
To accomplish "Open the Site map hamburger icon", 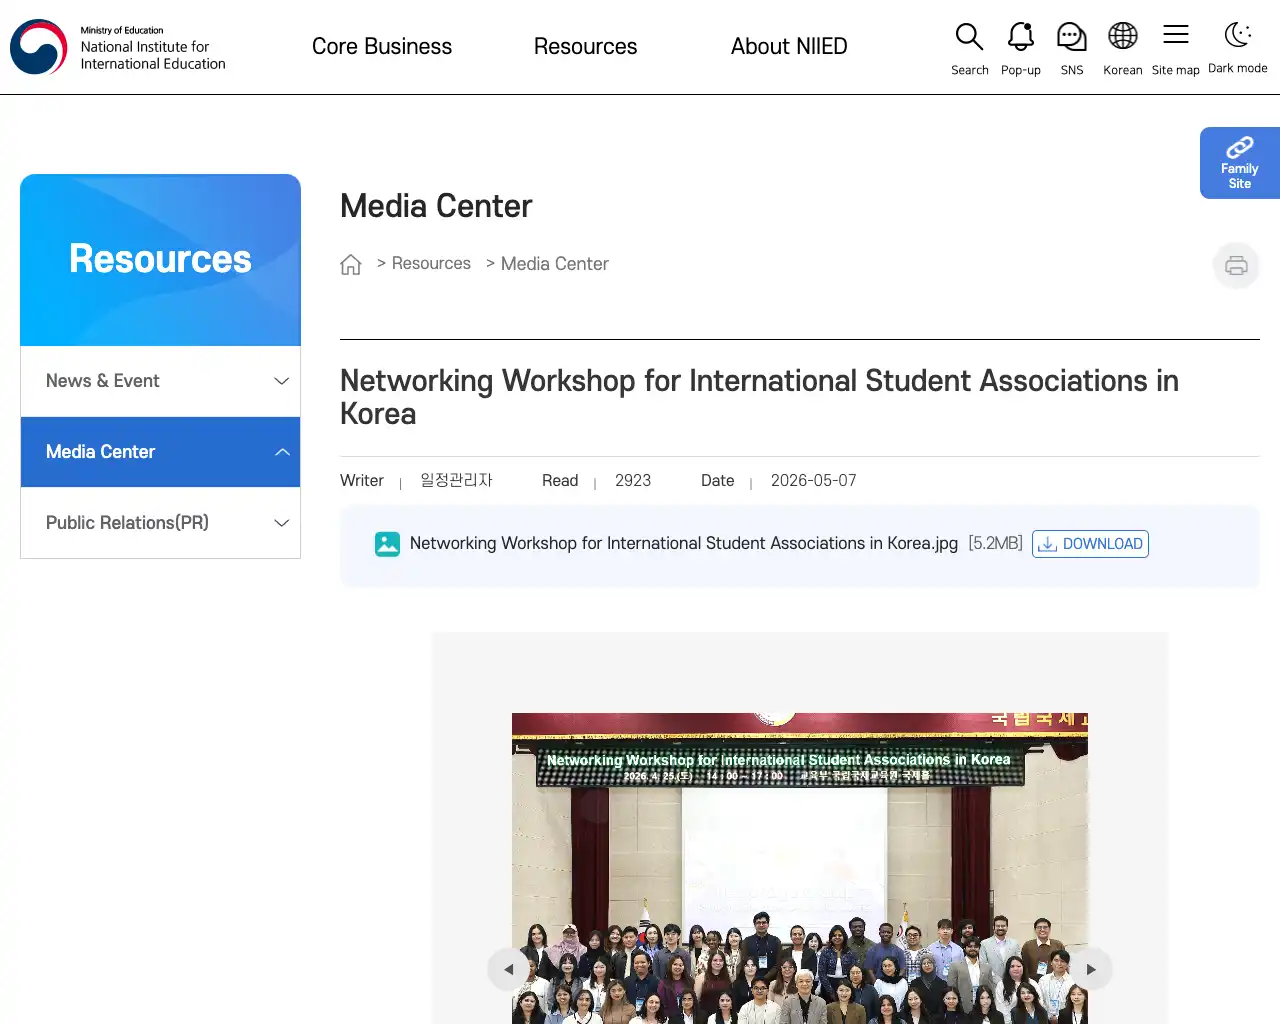I will (1176, 35).
